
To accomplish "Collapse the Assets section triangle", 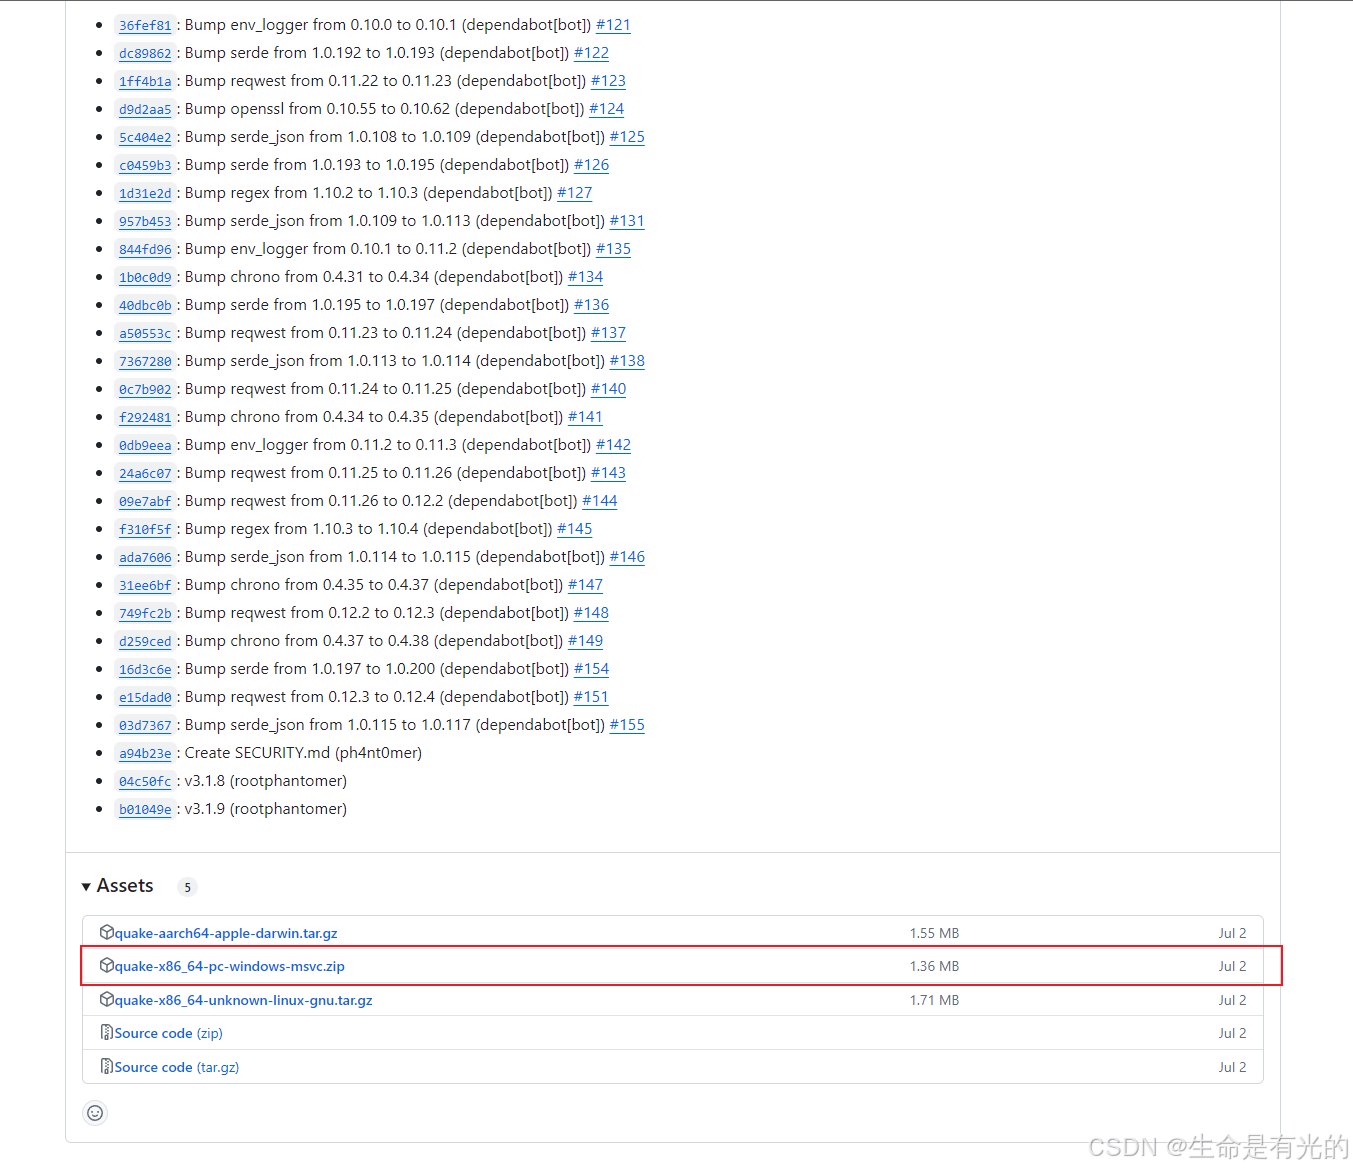I will click(86, 887).
